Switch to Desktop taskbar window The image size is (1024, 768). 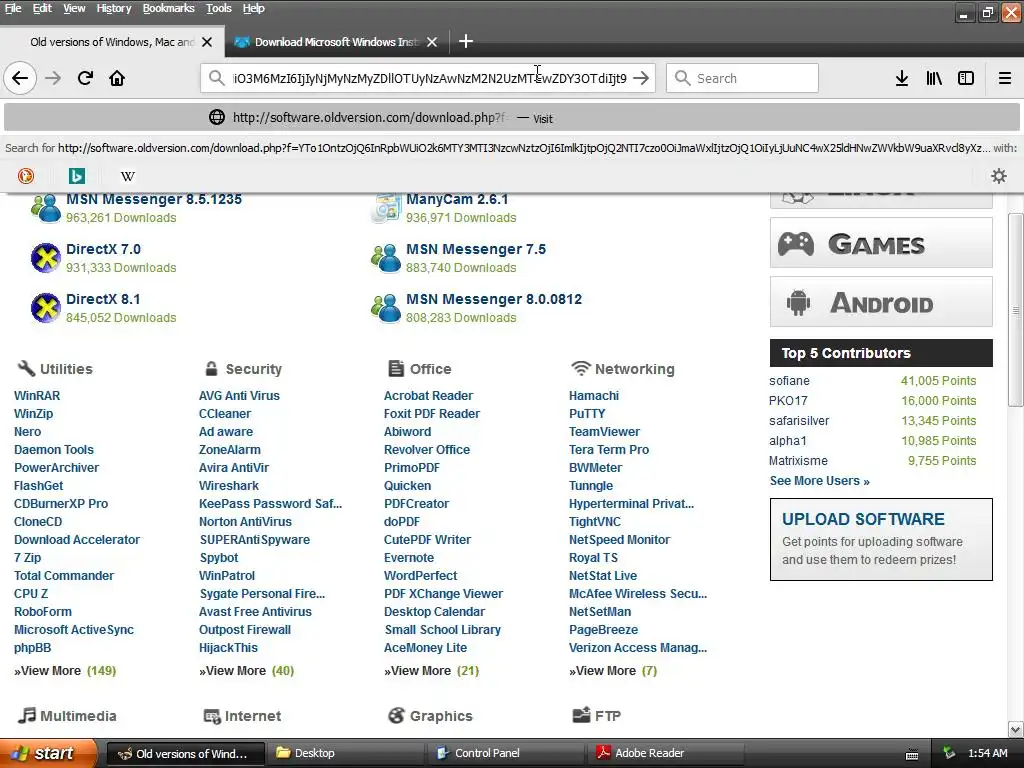(345, 754)
